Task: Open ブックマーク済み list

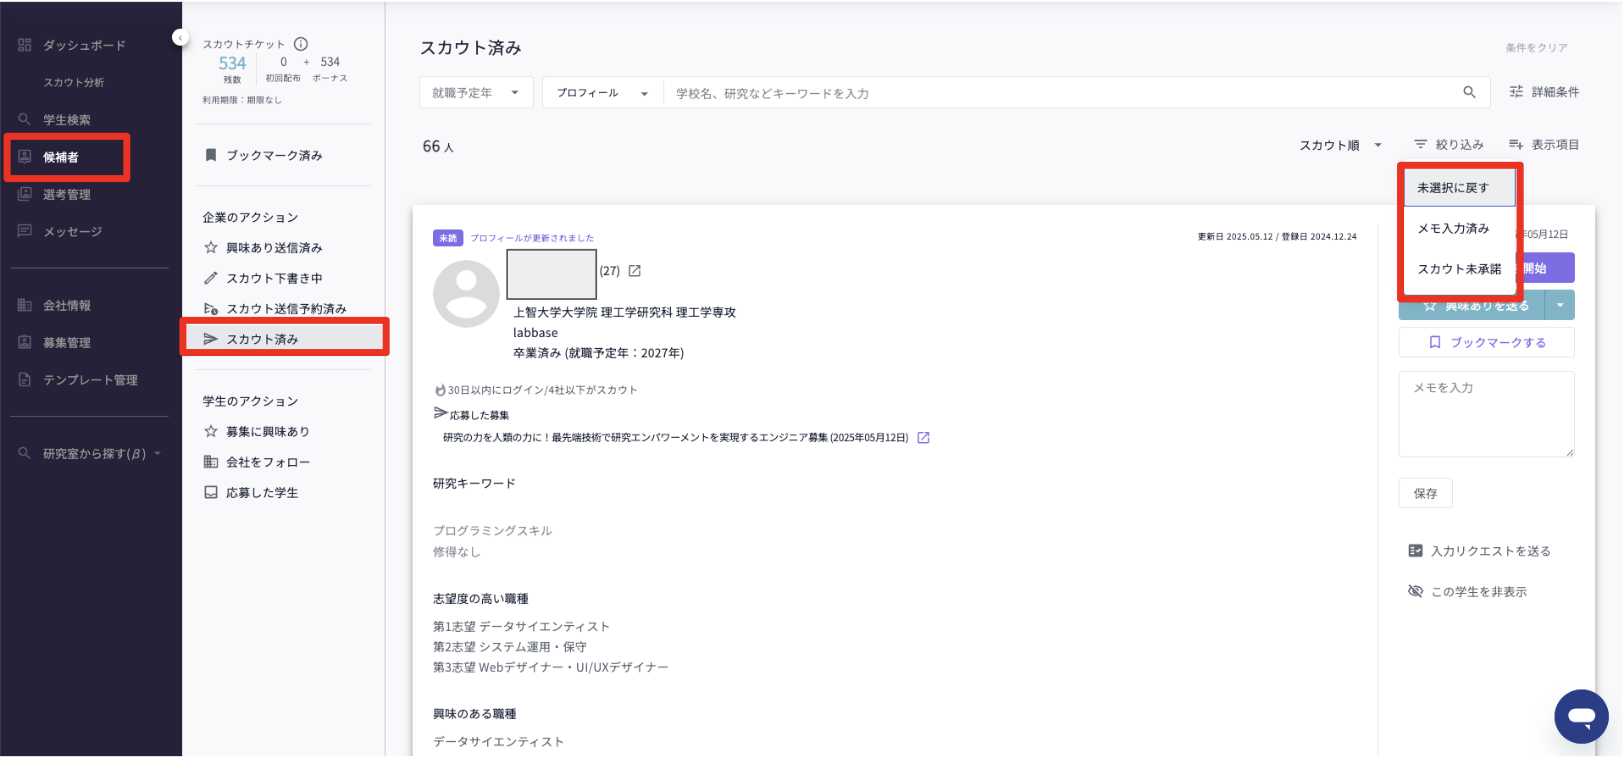Action: 274,155
